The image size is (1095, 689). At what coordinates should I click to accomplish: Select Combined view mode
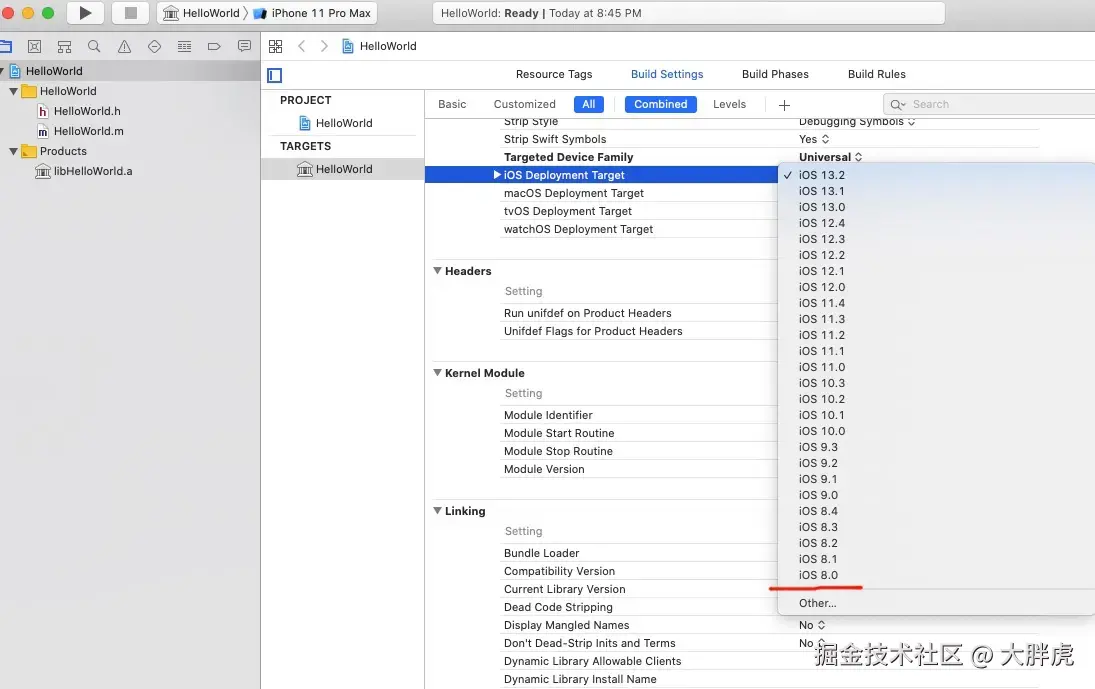661,104
